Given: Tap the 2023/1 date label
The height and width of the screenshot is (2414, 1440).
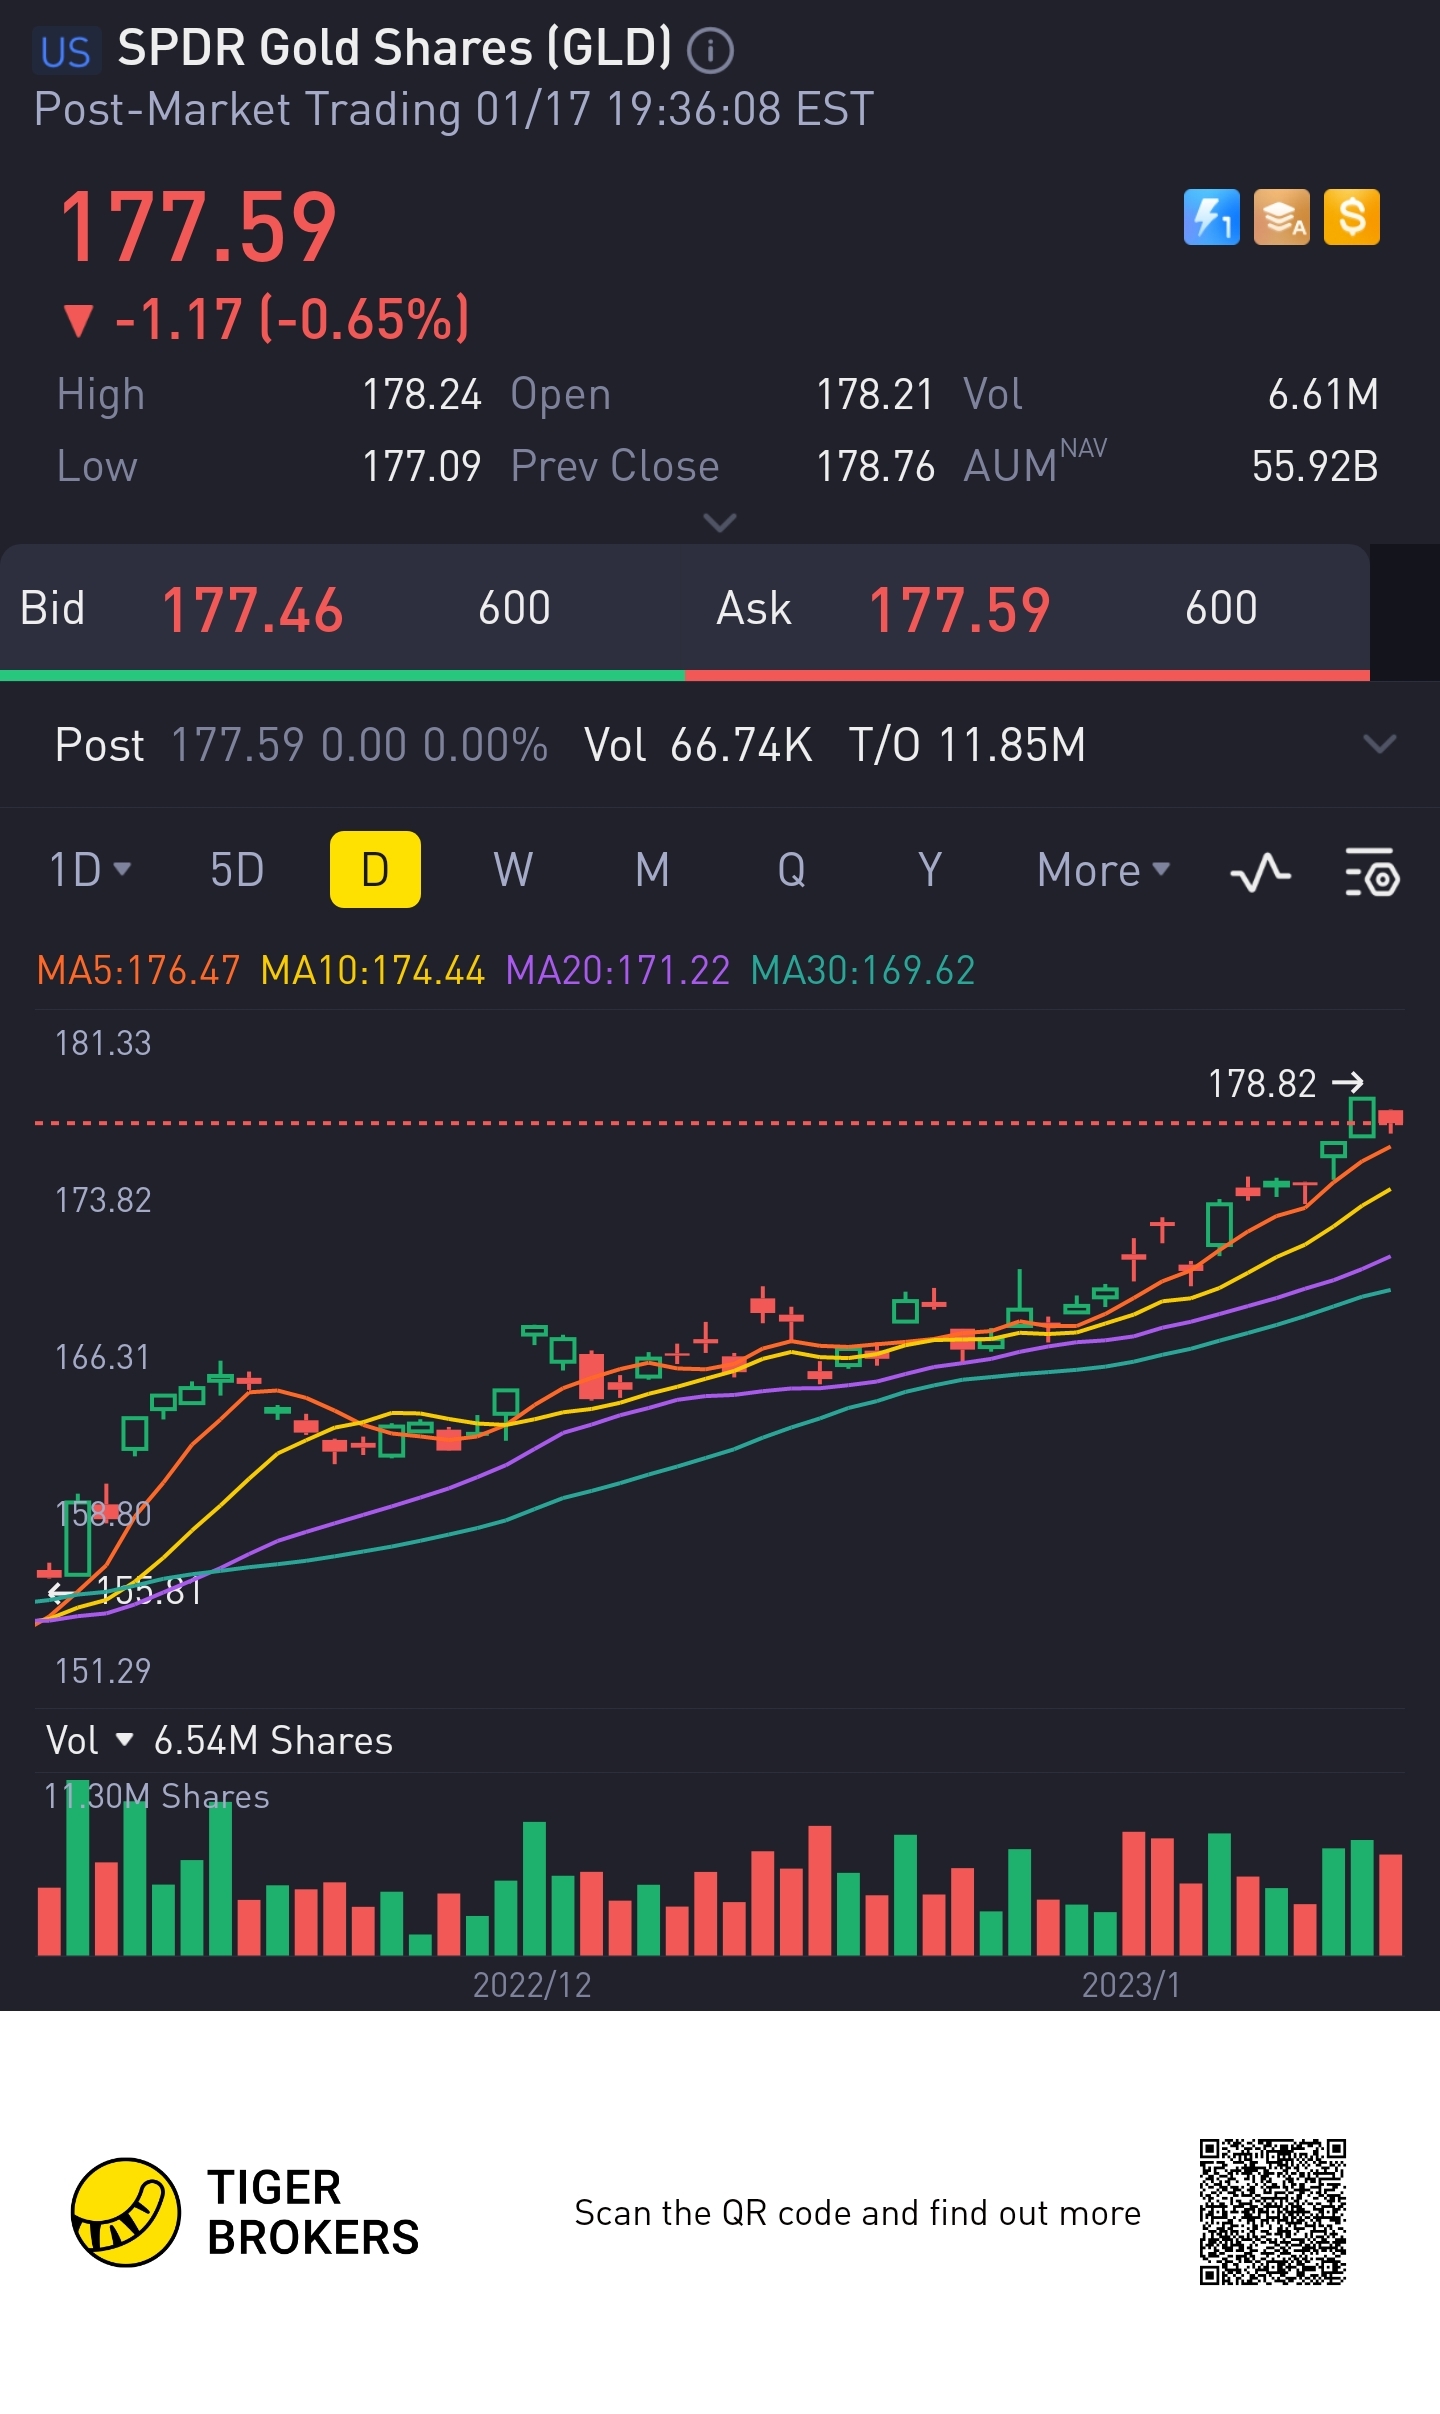Looking at the screenshot, I should coord(1131,1985).
